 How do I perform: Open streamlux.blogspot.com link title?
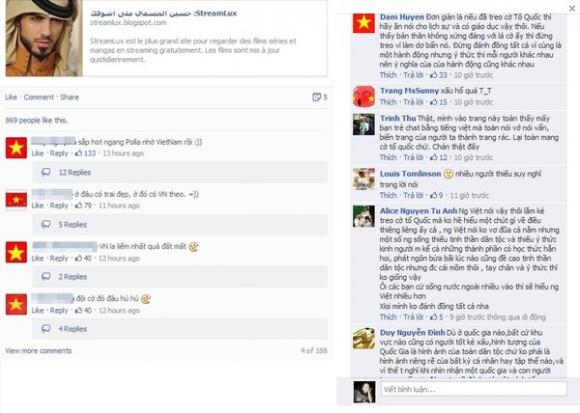tap(163, 13)
